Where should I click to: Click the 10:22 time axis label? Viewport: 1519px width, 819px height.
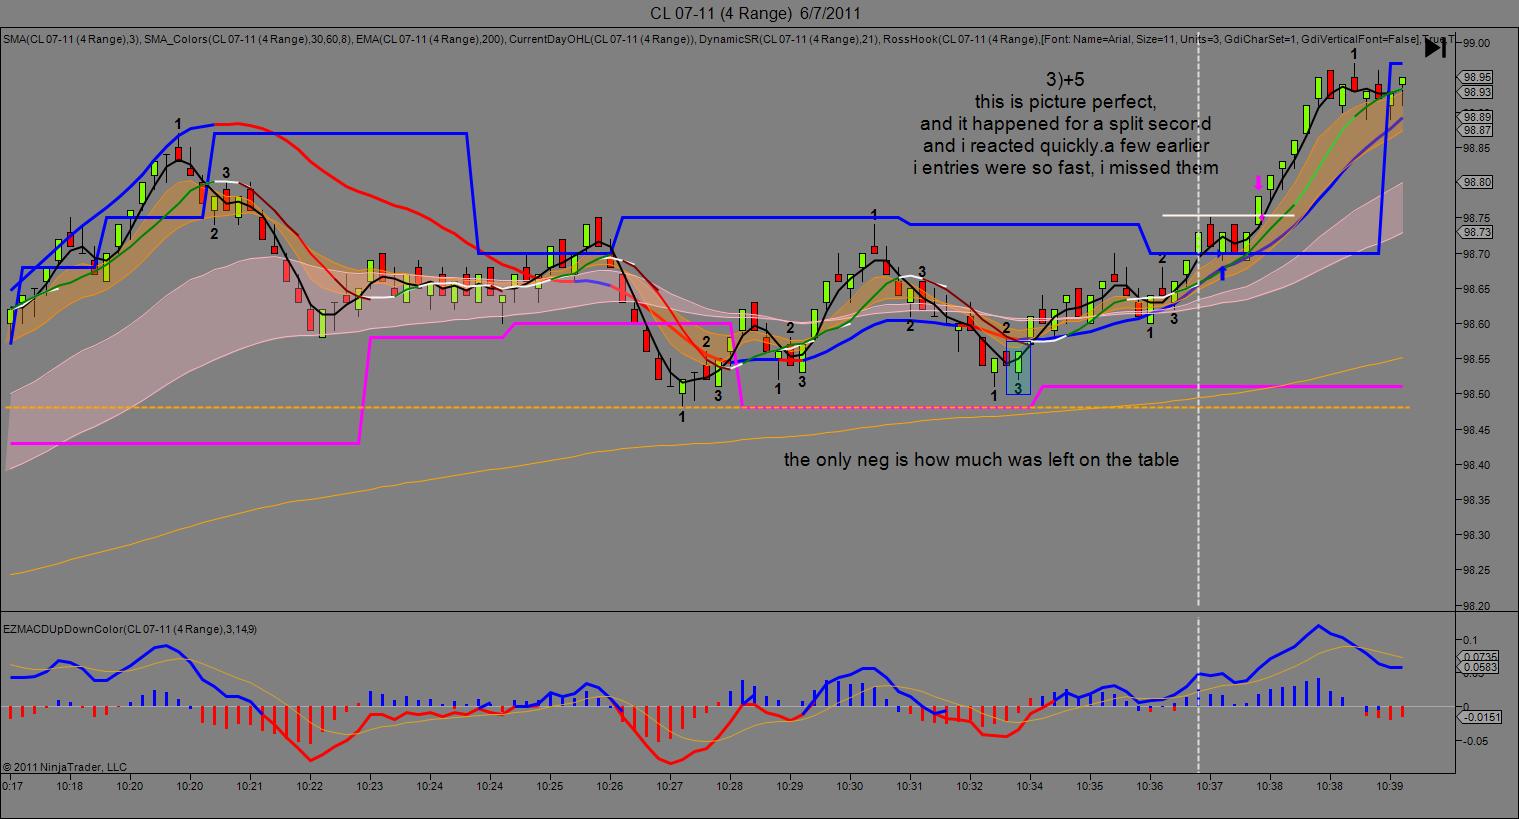[310, 786]
